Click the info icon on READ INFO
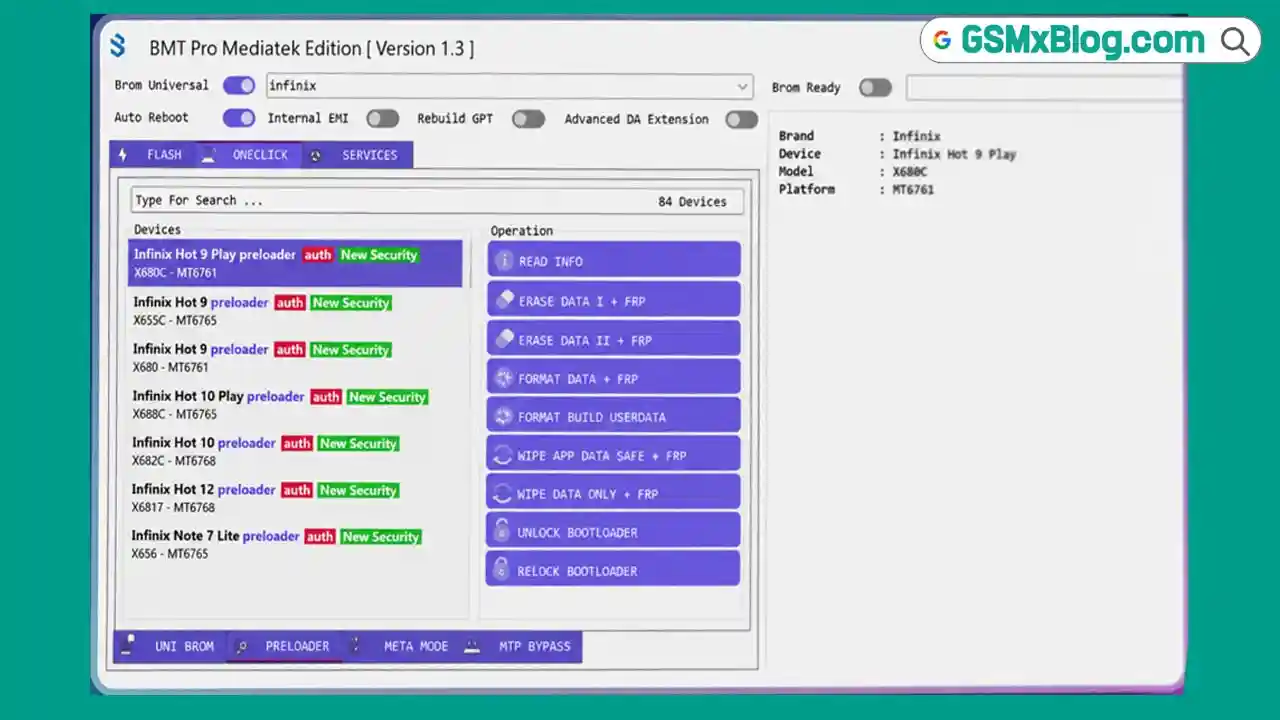Image resolution: width=1280 pixels, height=720 pixels. 503,261
